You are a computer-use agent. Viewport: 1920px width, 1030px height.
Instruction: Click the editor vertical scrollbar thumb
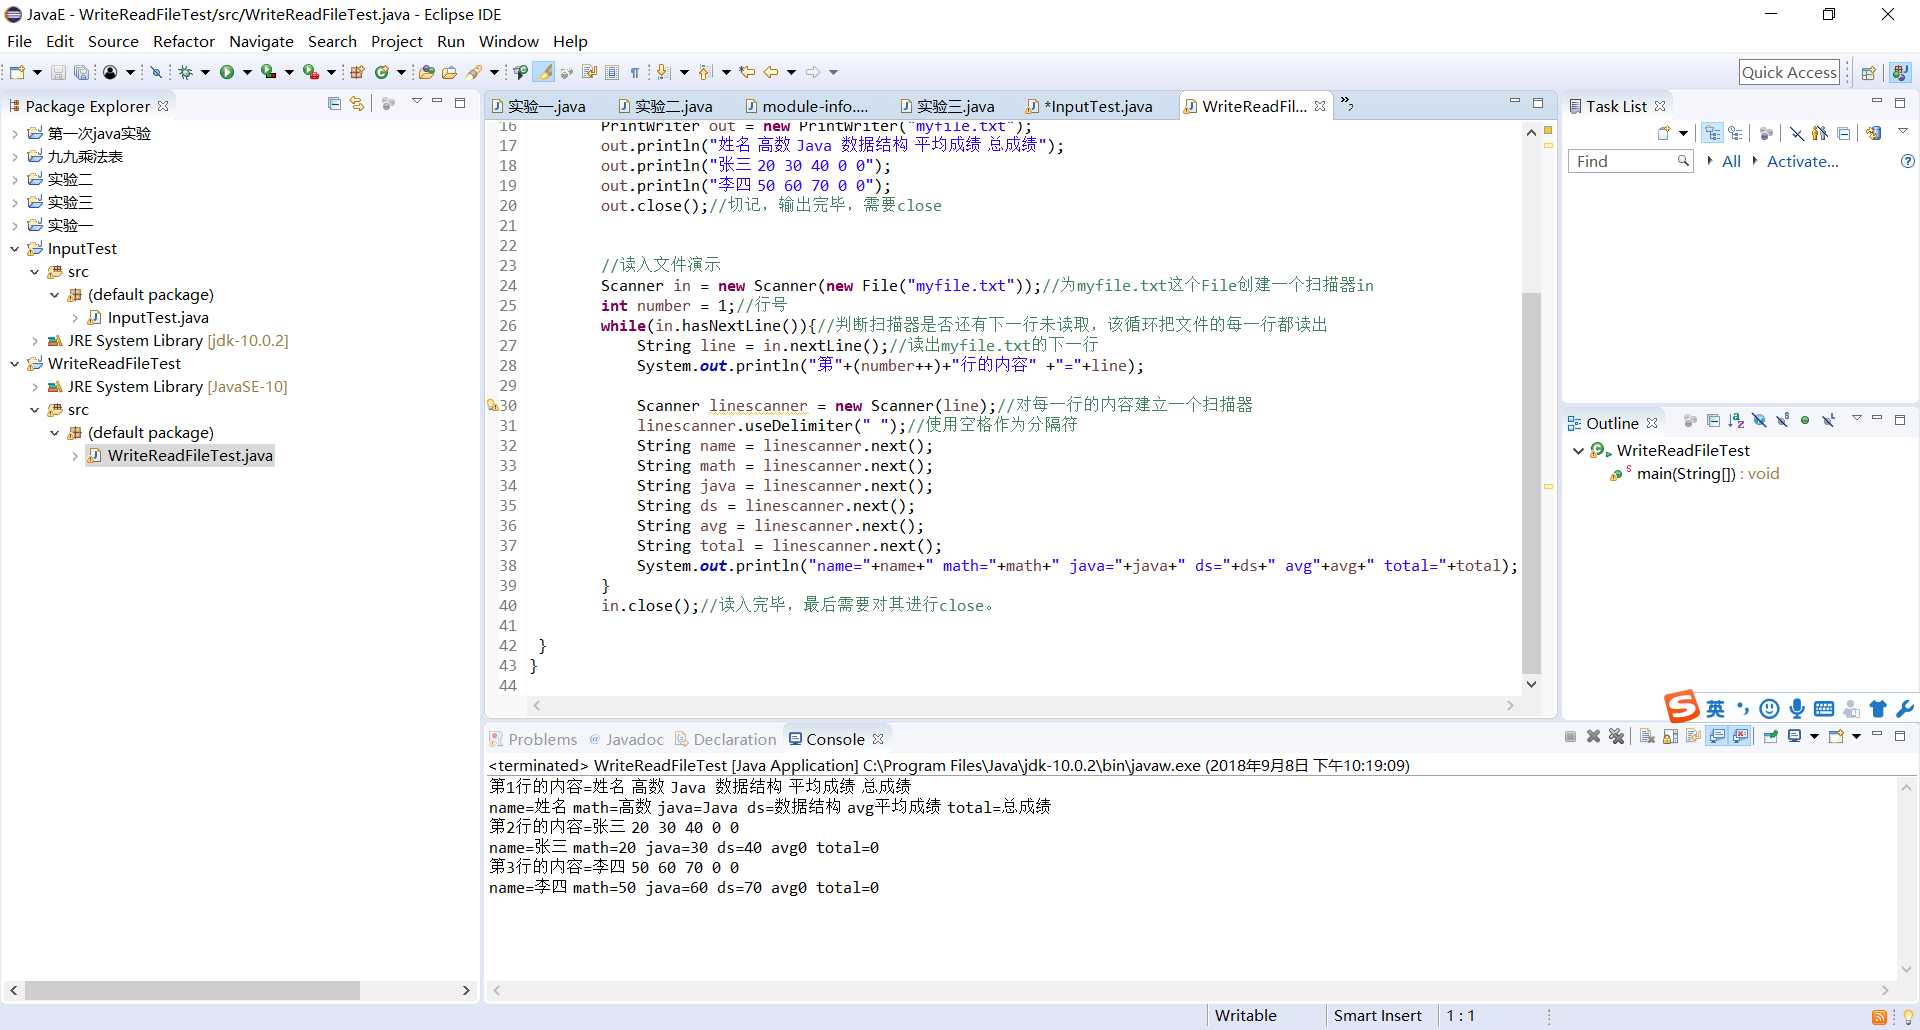point(1531,483)
